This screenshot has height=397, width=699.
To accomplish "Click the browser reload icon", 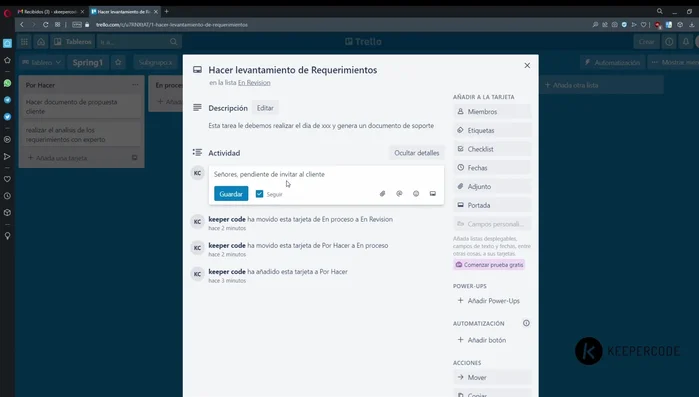I will (x=45, y=25).
